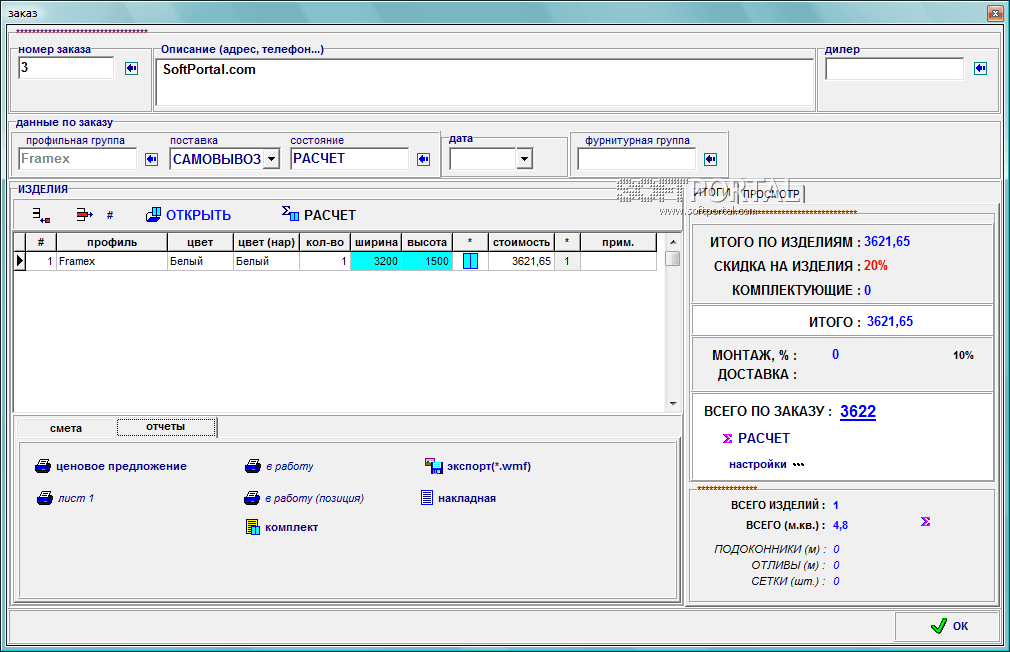Click the МОНТАЖ value 0
This screenshot has width=1010, height=652.
pos(835,354)
